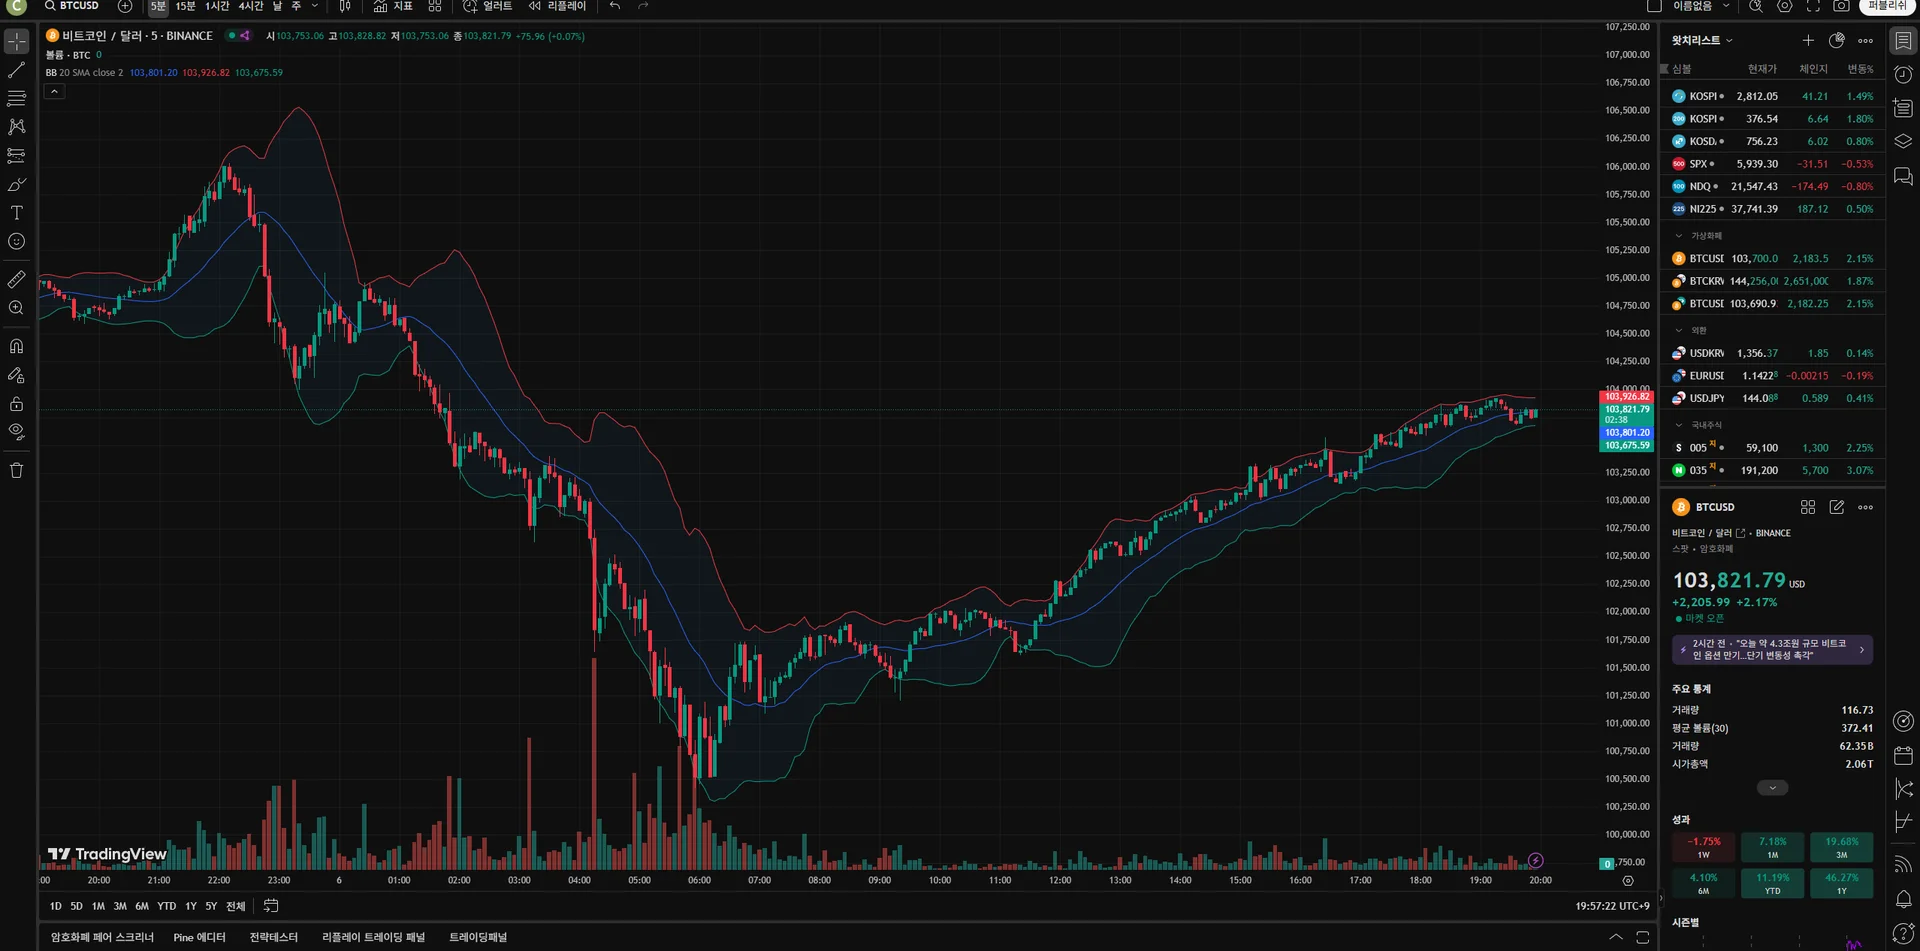Viewport: 1920px width, 951px height.
Task: Click the 1Y performance 46.27% tile
Action: point(1842,883)
